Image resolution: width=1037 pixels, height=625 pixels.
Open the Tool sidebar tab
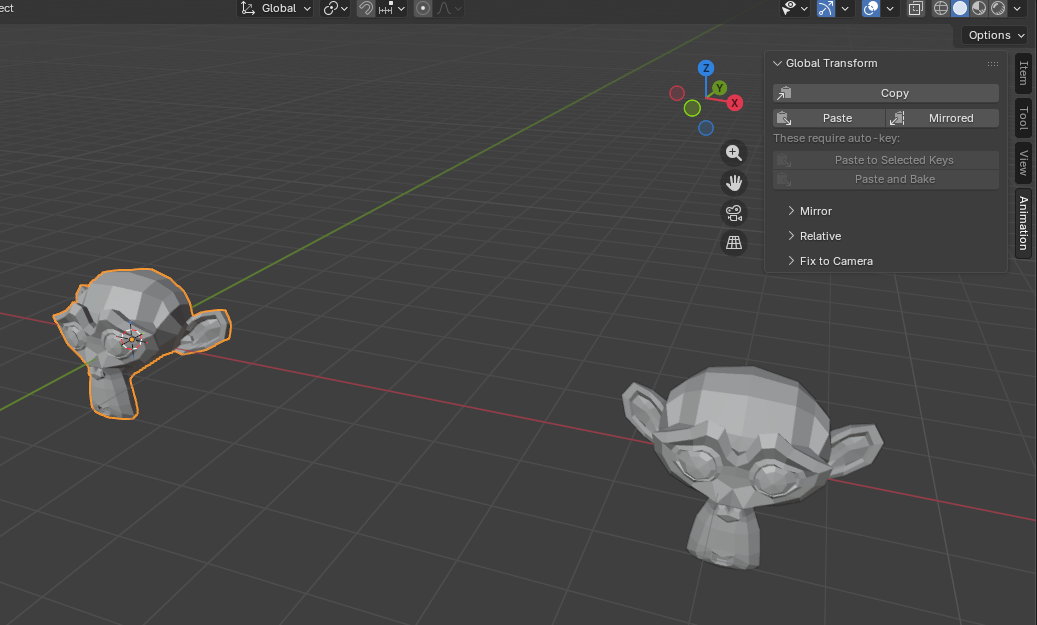point(1023,118)
